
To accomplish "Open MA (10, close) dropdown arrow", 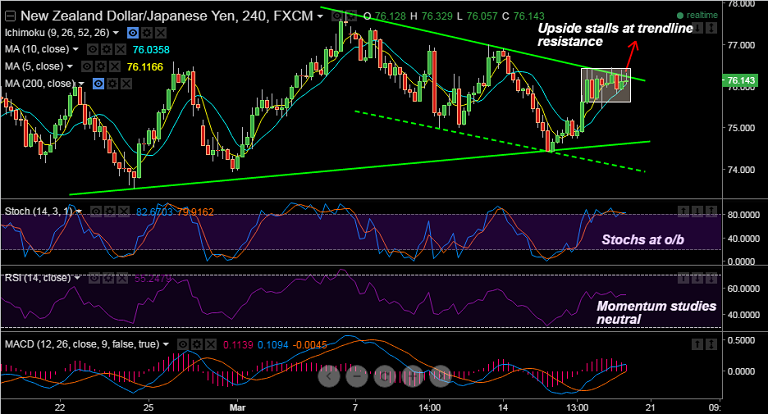I will pos(76,49).
